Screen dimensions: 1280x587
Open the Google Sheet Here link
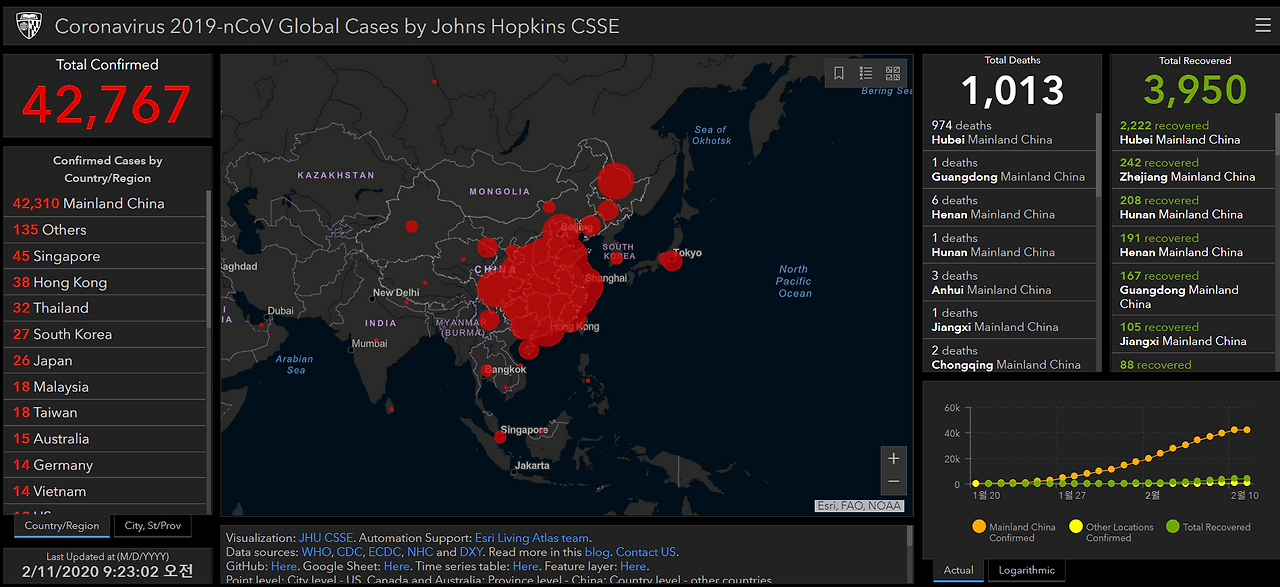click(397, 566)
